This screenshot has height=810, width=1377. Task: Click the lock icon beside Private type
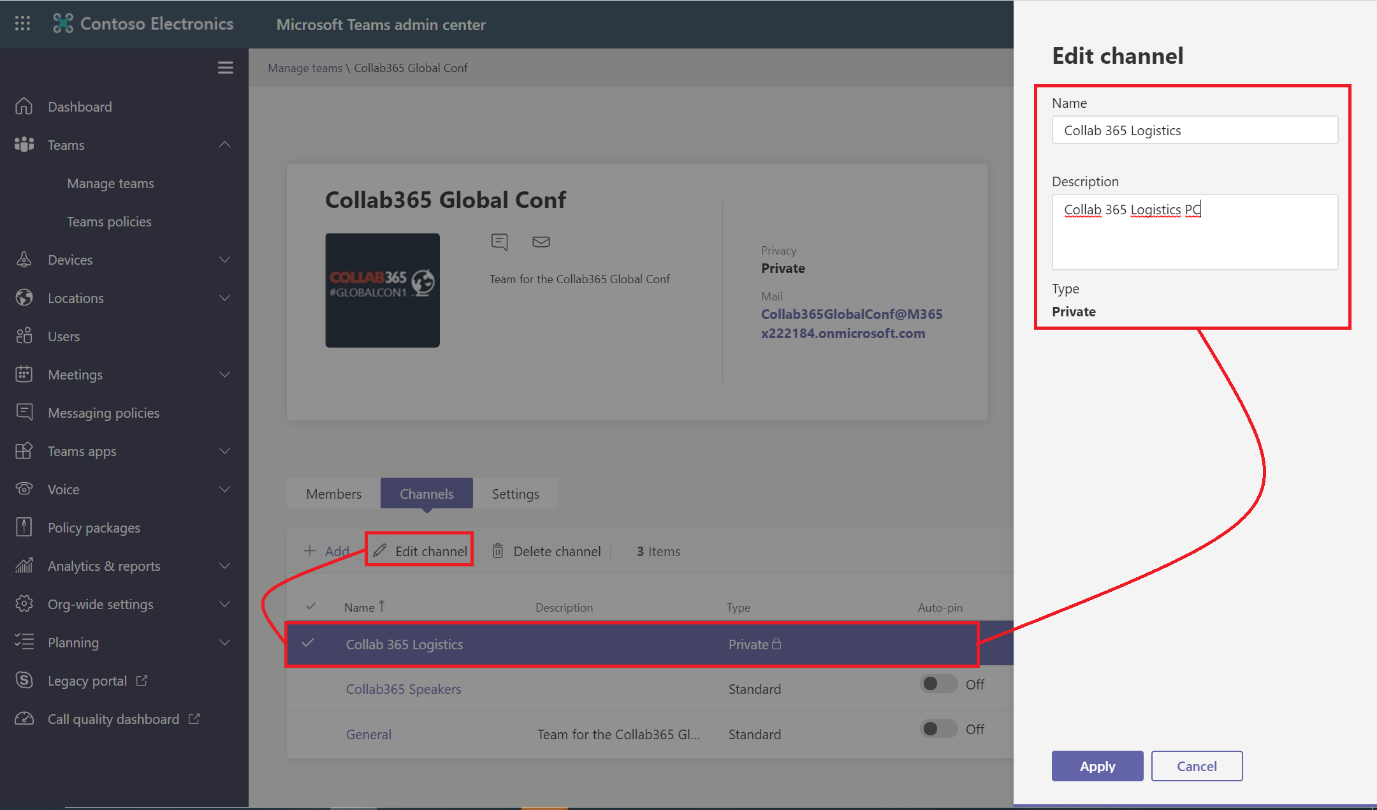pos(776,644)
